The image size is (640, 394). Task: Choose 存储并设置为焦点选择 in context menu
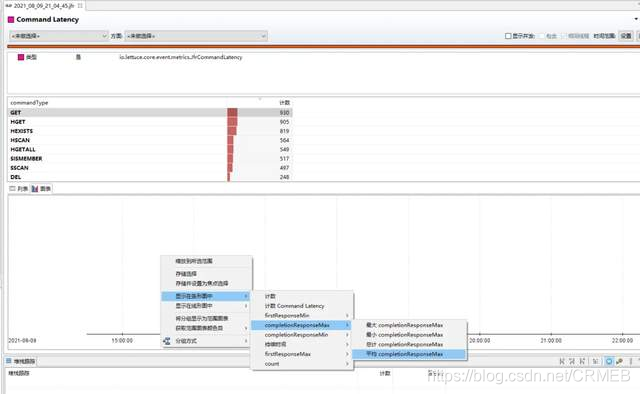coord(207,283)
